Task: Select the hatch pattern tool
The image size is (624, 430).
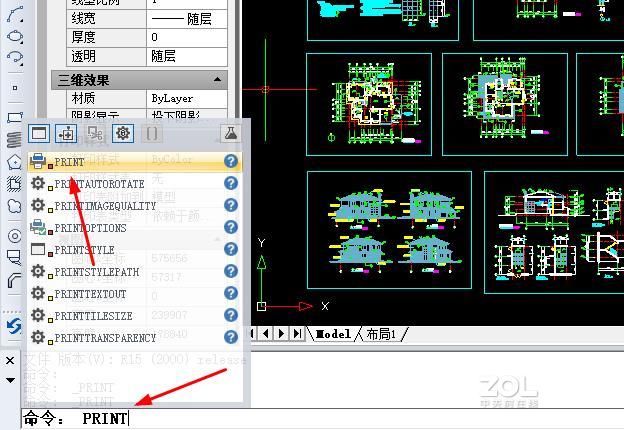Action: click(15, 183)
